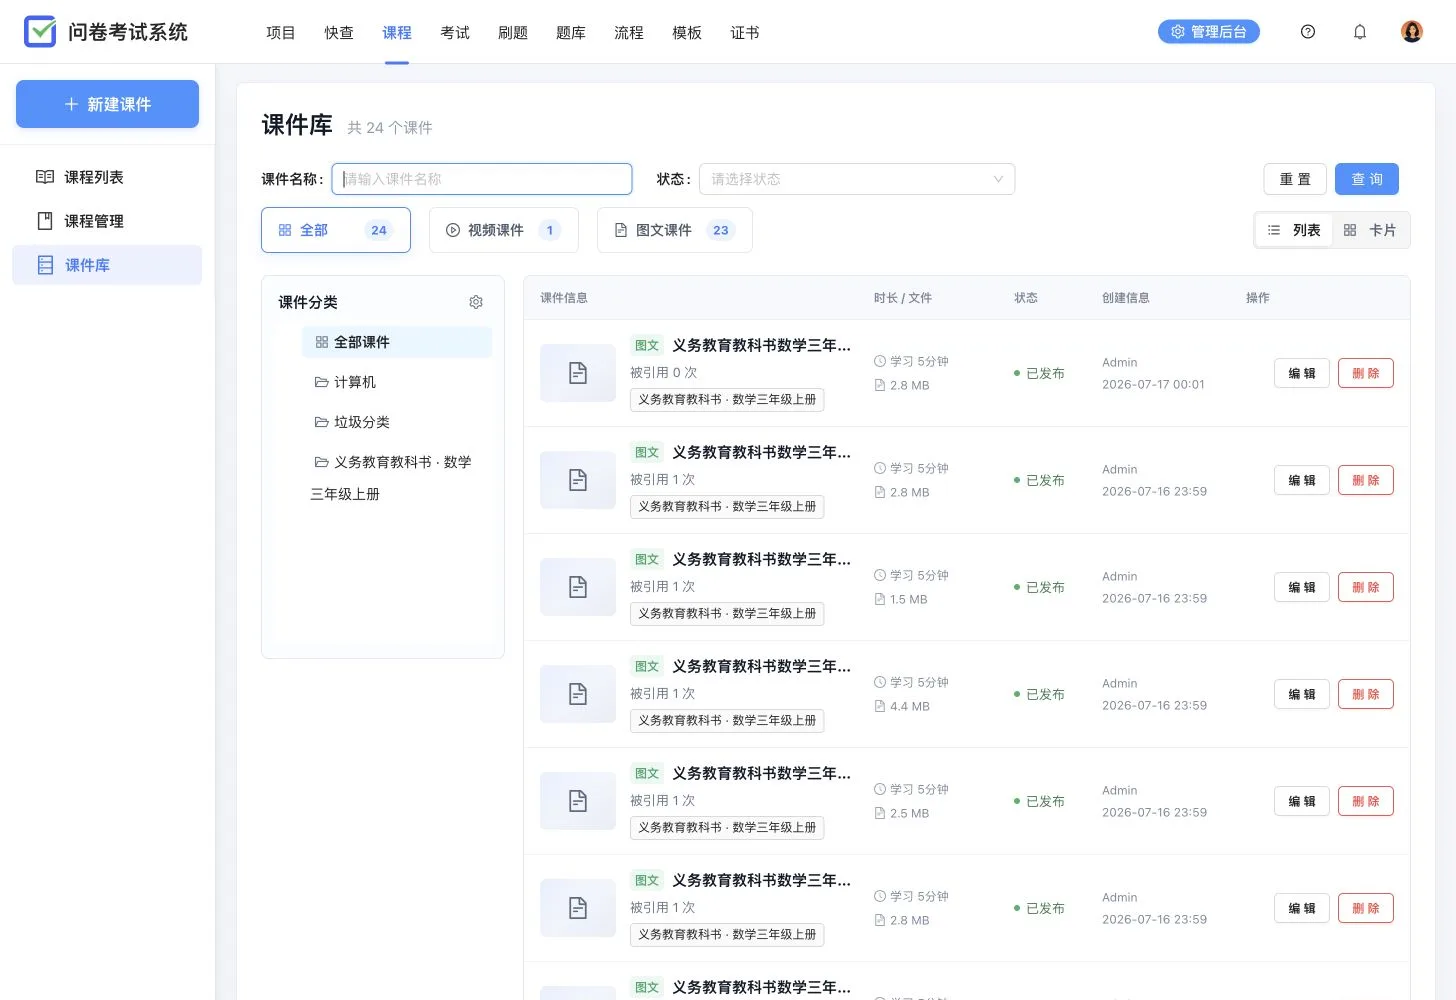Screen dimensions: 1456x1000
Task: Edit the courseware created 2026-07-17 00:01
Action: 1302,373
